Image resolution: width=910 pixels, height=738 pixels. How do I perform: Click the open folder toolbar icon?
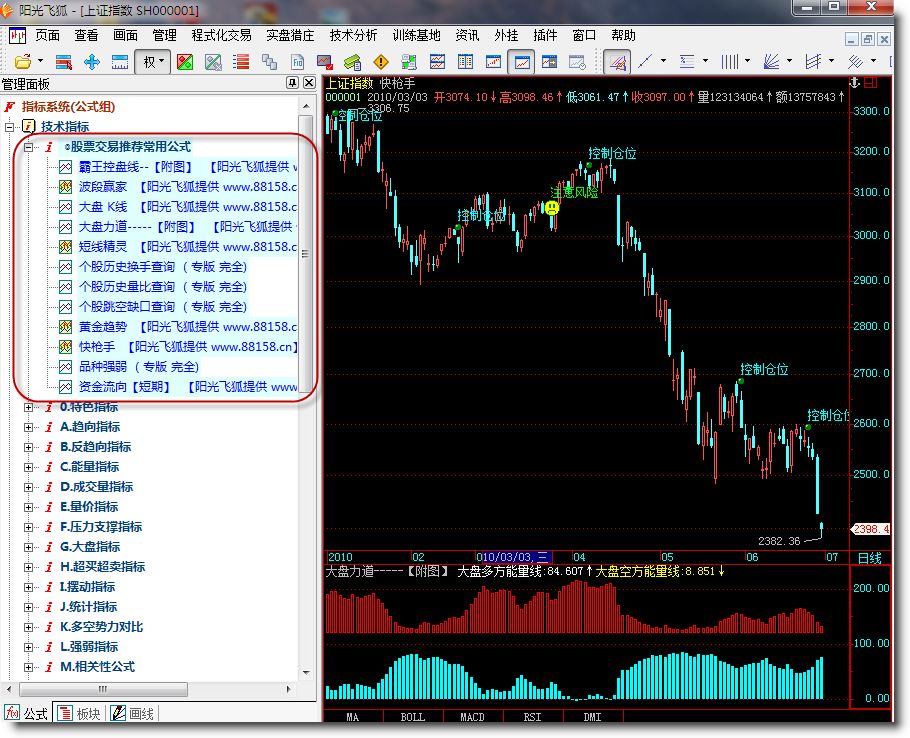pyautogui.click(x=22, y=62)
